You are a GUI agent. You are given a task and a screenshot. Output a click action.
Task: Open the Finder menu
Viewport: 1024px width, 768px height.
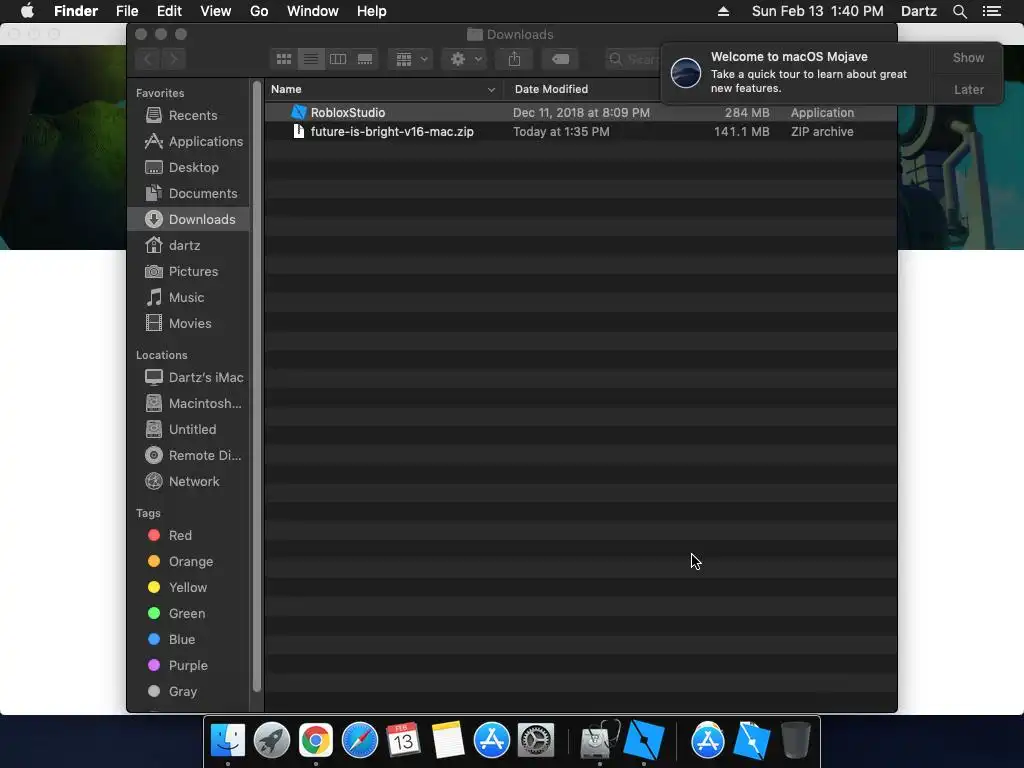coord(76,11)
